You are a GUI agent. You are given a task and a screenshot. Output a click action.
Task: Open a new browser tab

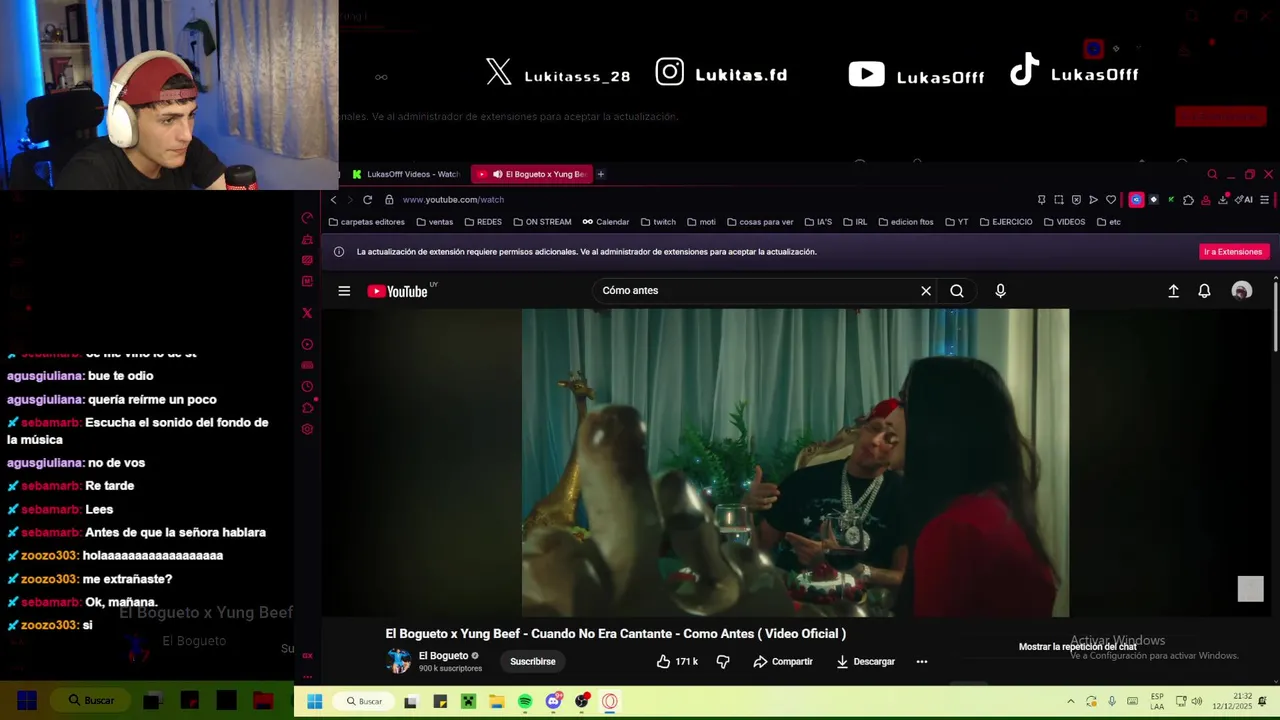(600, 174)
